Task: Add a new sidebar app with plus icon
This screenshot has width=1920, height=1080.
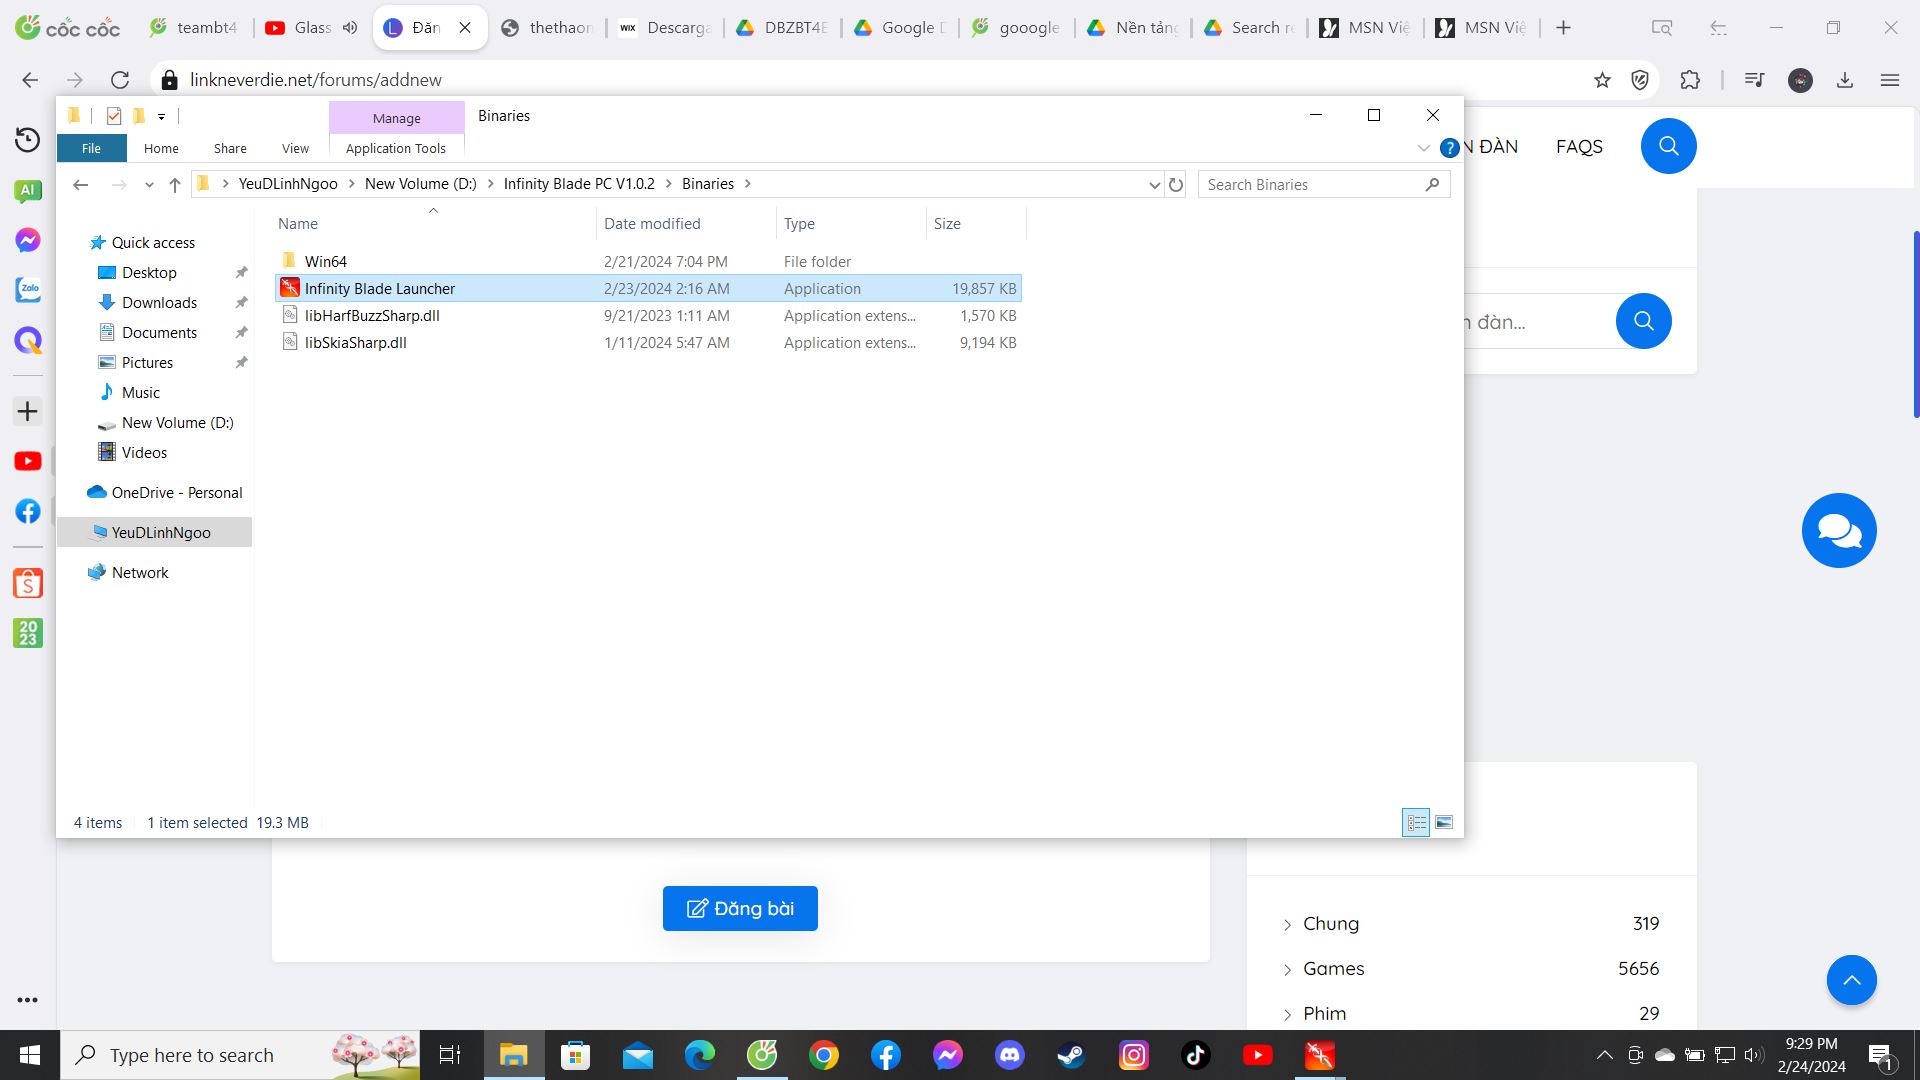Action: click(28, 411)
